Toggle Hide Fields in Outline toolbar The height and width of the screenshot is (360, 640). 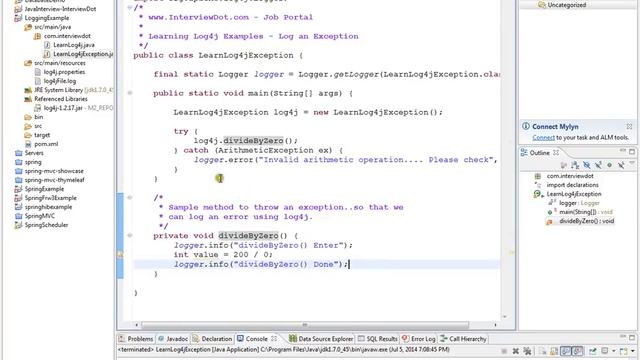click(x=587, y=165)
